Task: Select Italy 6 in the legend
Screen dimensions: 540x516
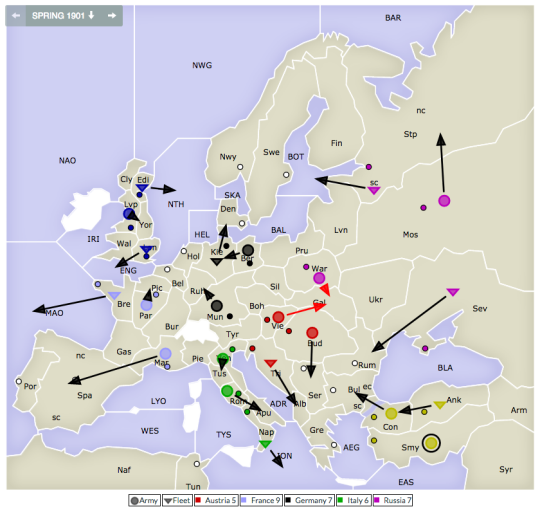Action: [x=353, y=500]
